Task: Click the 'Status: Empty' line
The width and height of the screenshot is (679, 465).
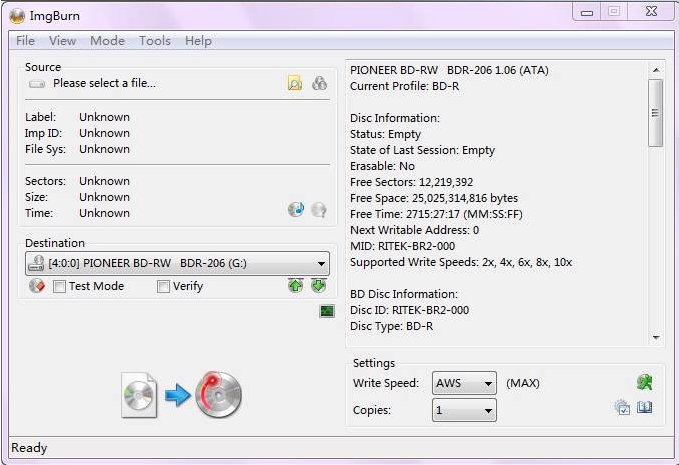Action: (385, 134)
